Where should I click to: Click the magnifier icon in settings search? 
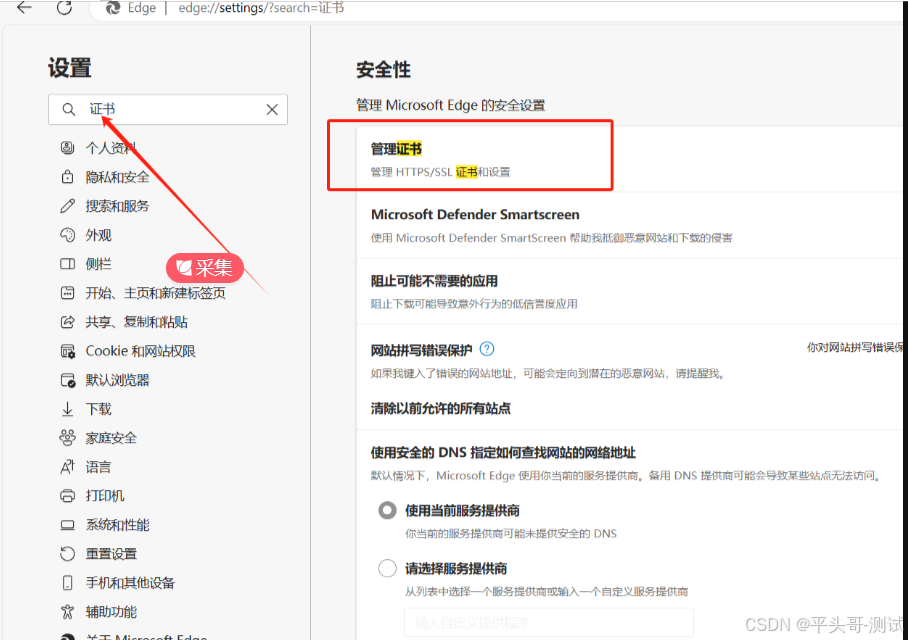pyautogui.click(x=68, y=109)
